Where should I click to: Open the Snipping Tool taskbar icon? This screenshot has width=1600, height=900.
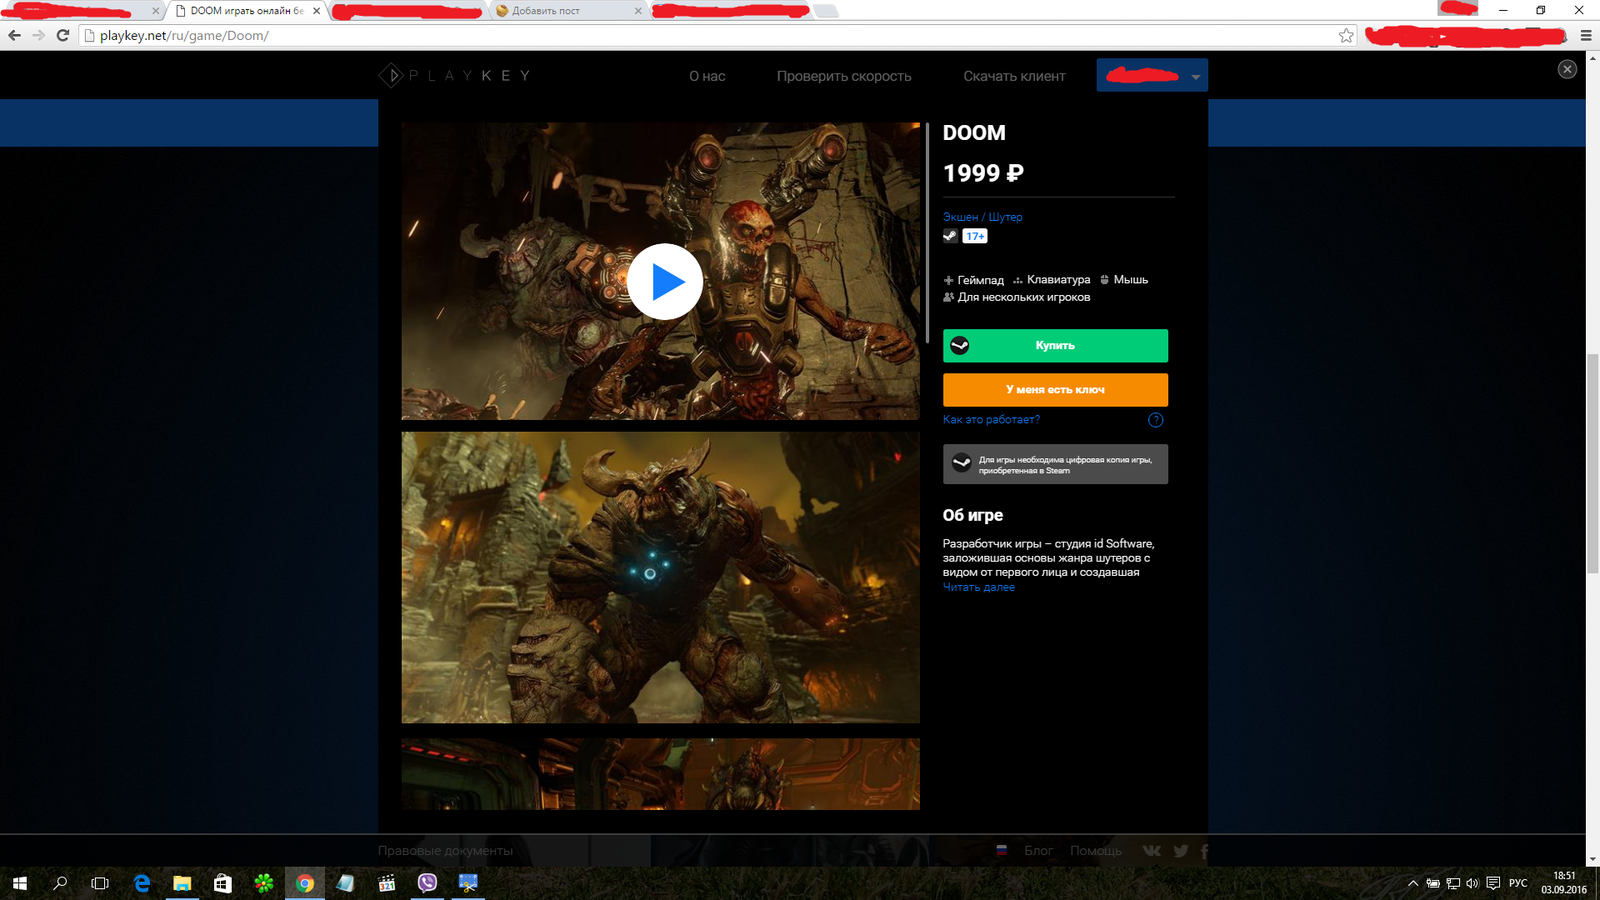pyautogui.click(x=468, y=883)
